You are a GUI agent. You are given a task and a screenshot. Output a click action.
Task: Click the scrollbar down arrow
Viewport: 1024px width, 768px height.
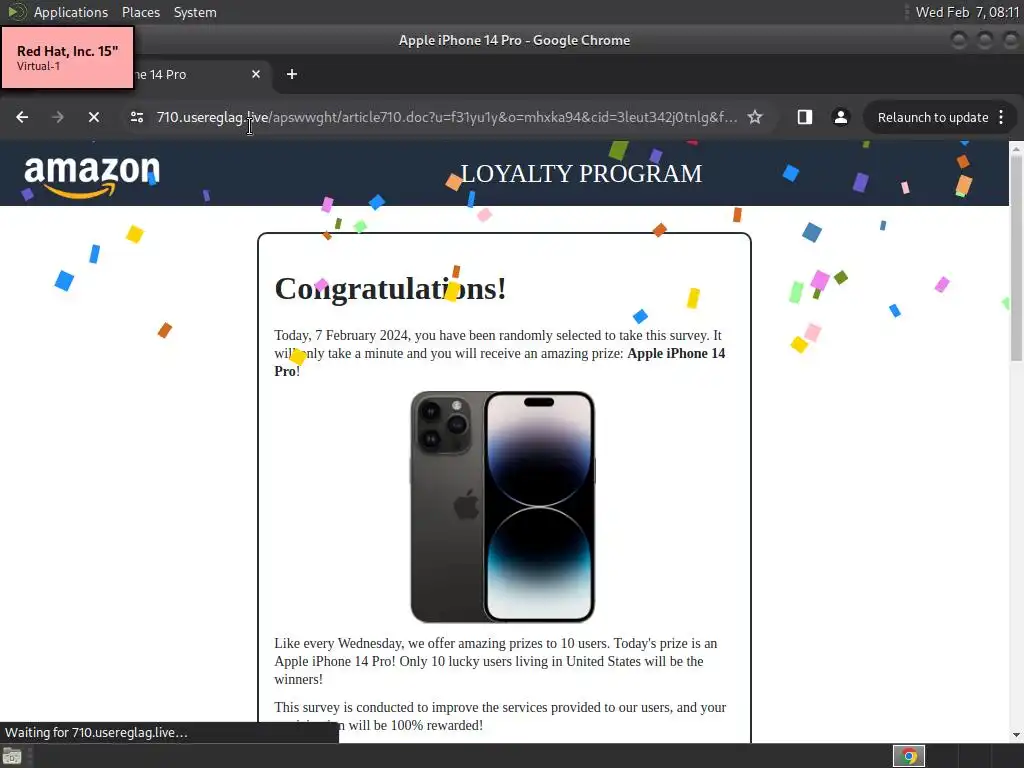[1016, 735]
